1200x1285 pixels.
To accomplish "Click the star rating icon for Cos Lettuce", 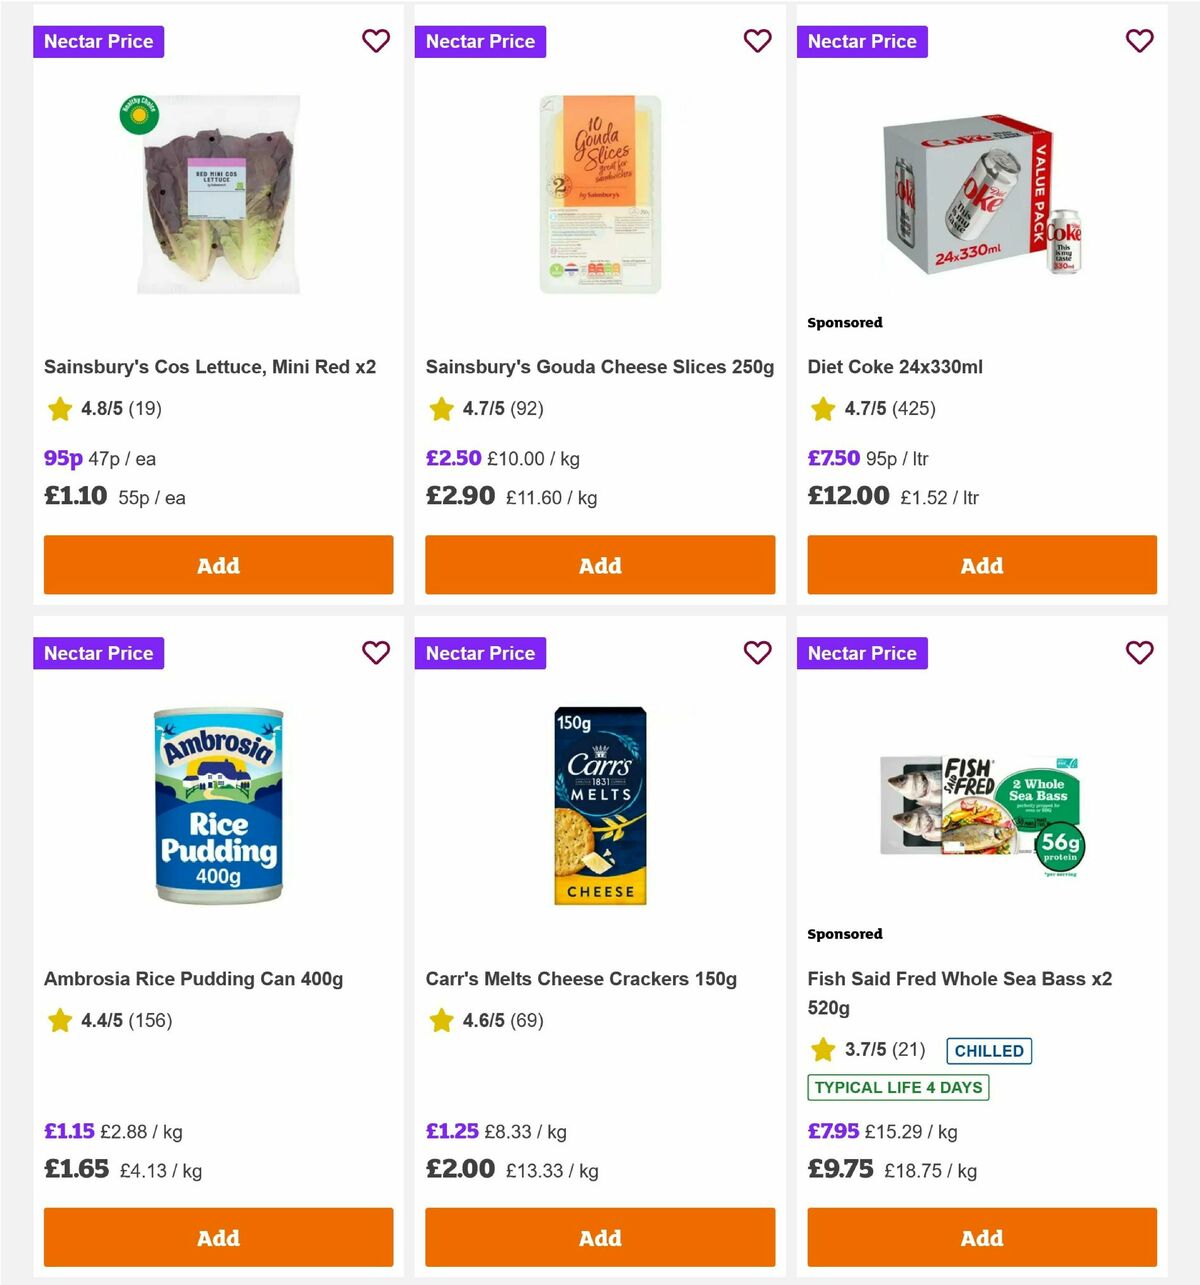I will click(58, 409).
